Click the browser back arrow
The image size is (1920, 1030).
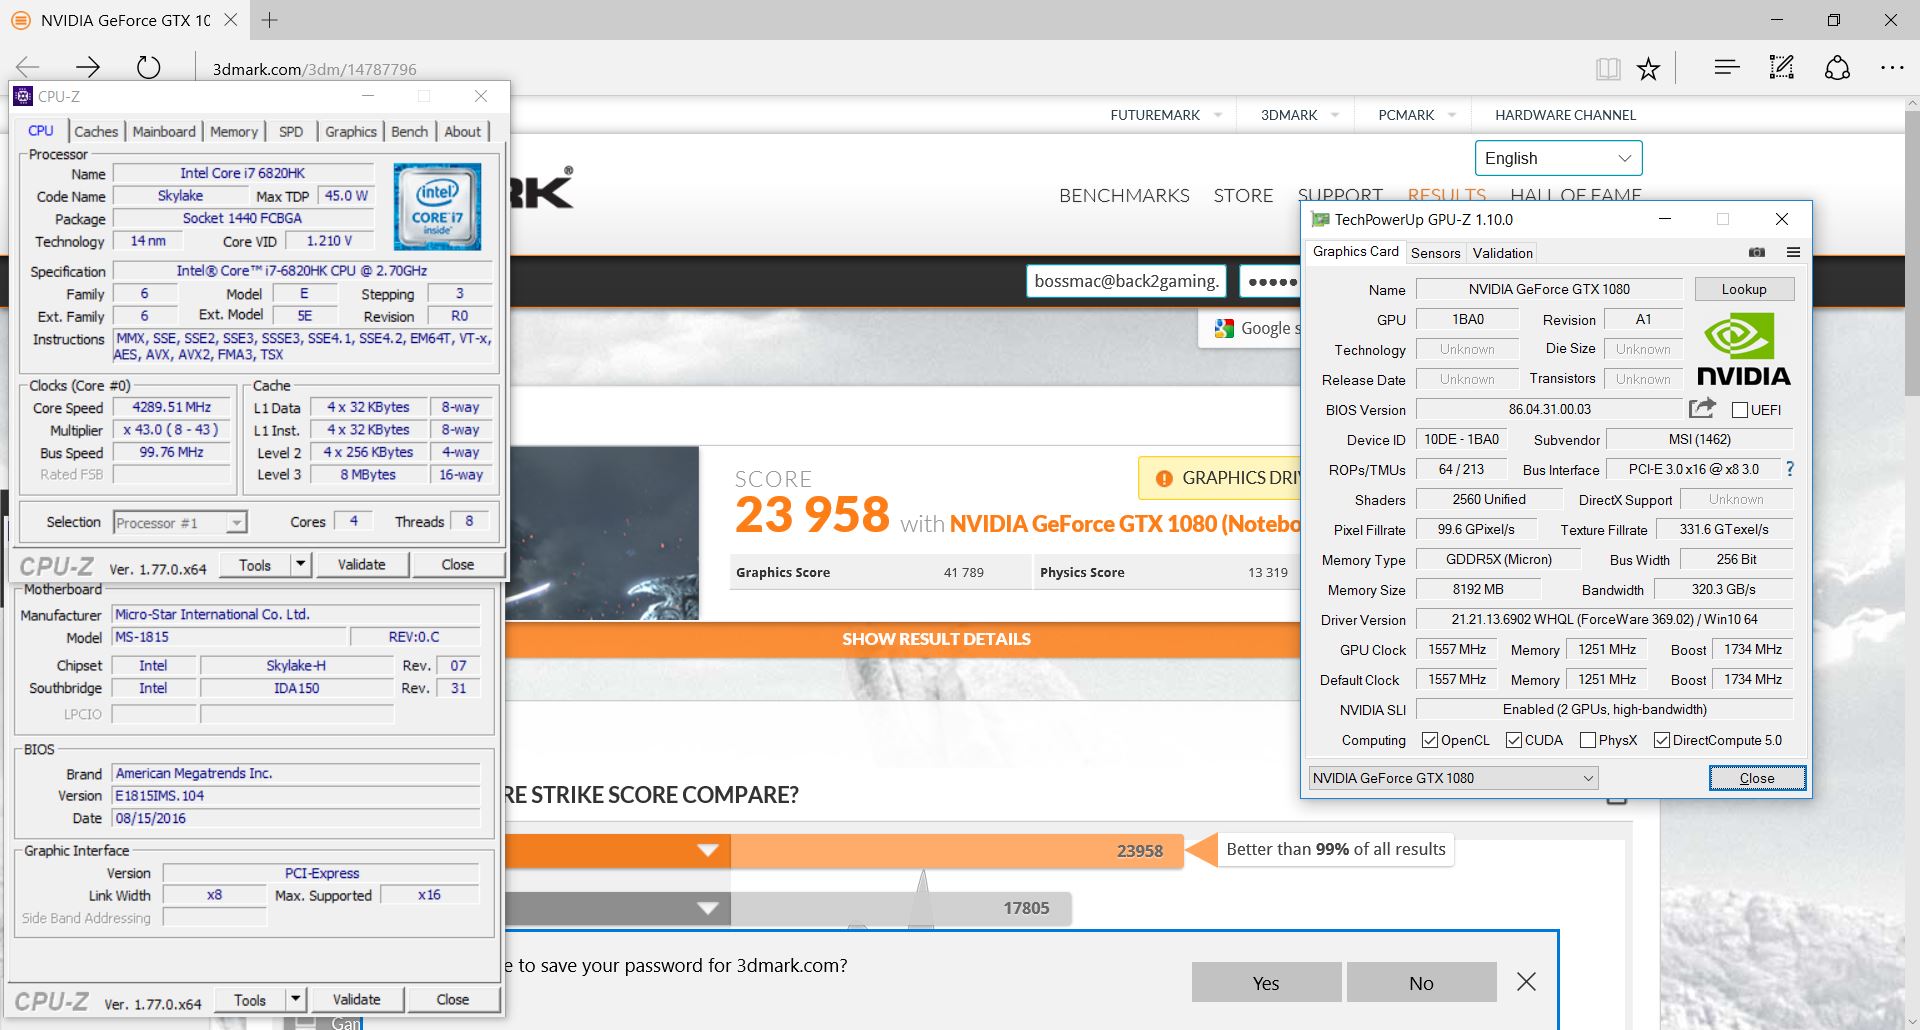27,67
